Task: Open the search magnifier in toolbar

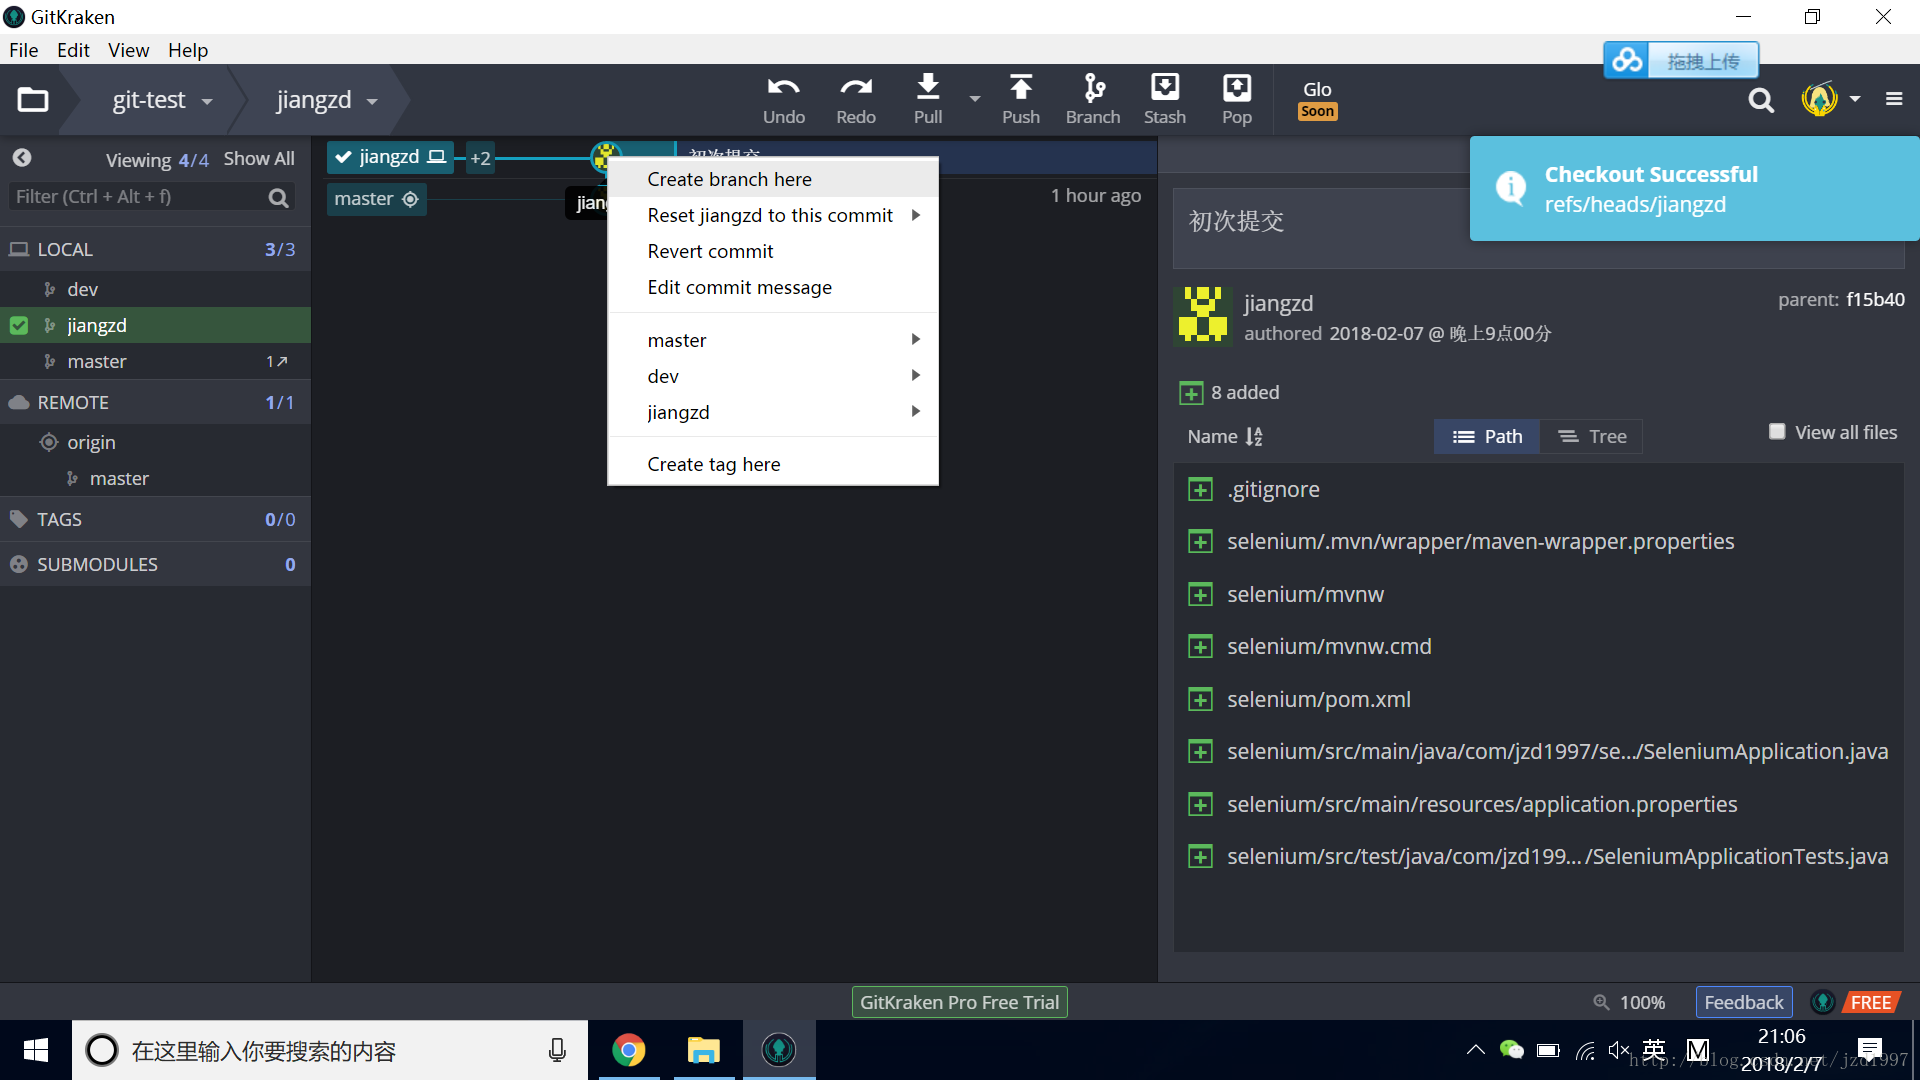Action: coord(1761,100)
